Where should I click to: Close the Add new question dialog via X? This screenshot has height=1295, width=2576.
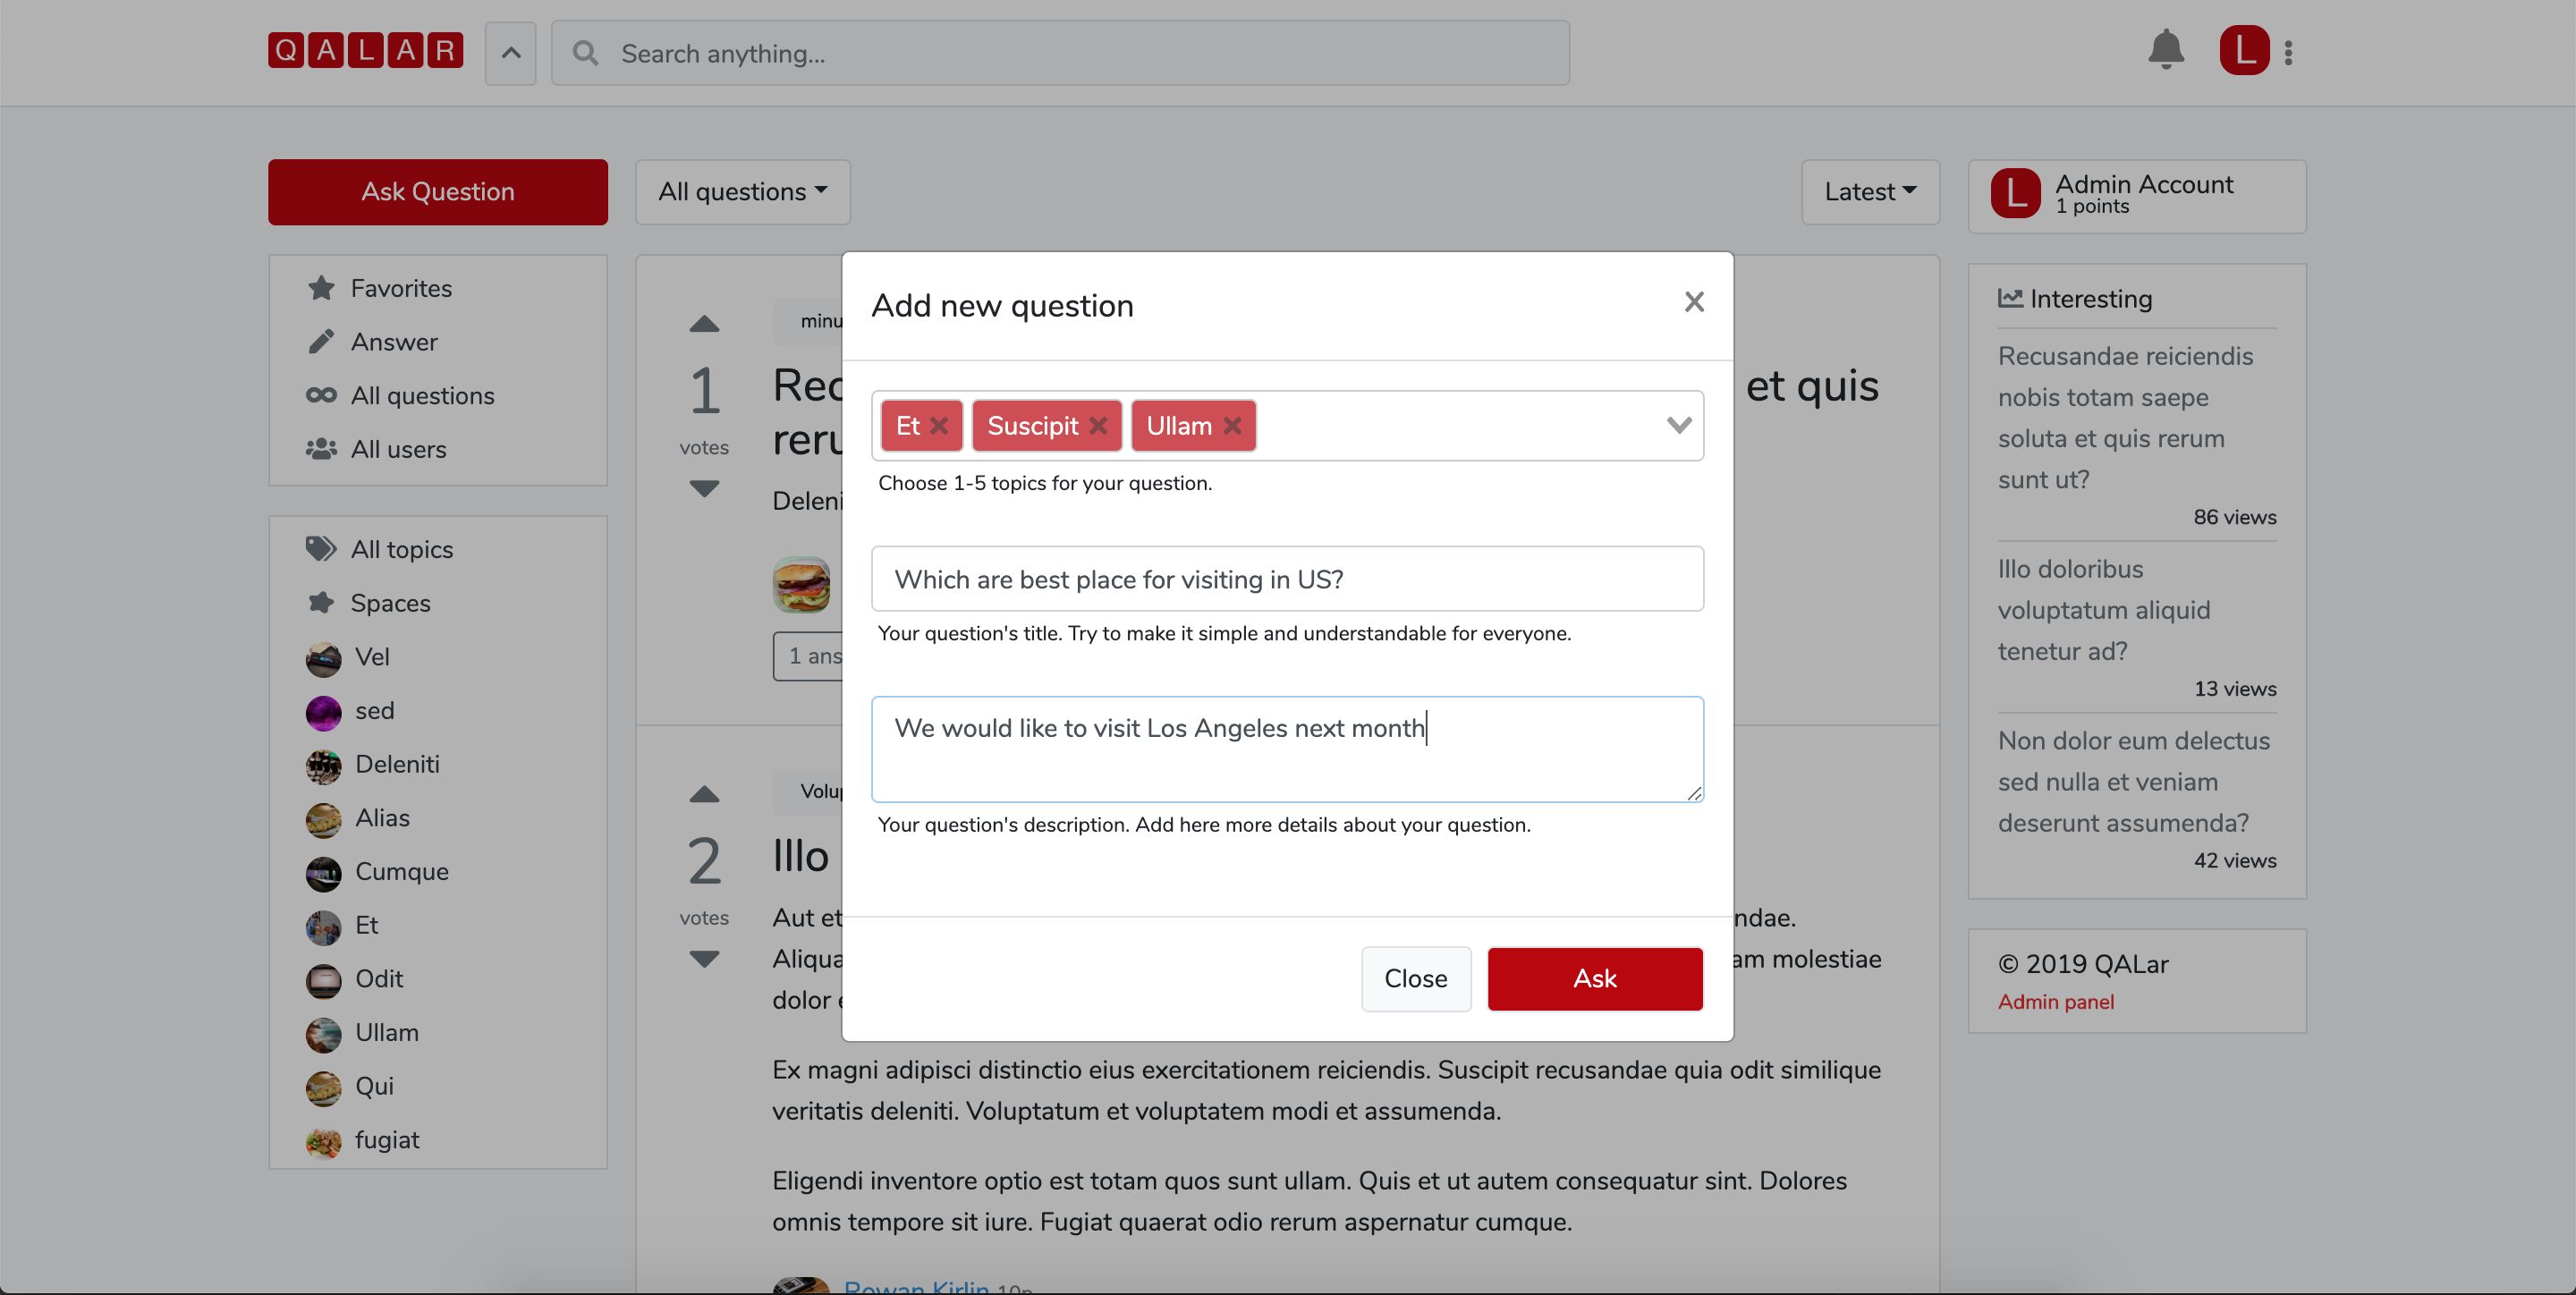point(1693,302)
